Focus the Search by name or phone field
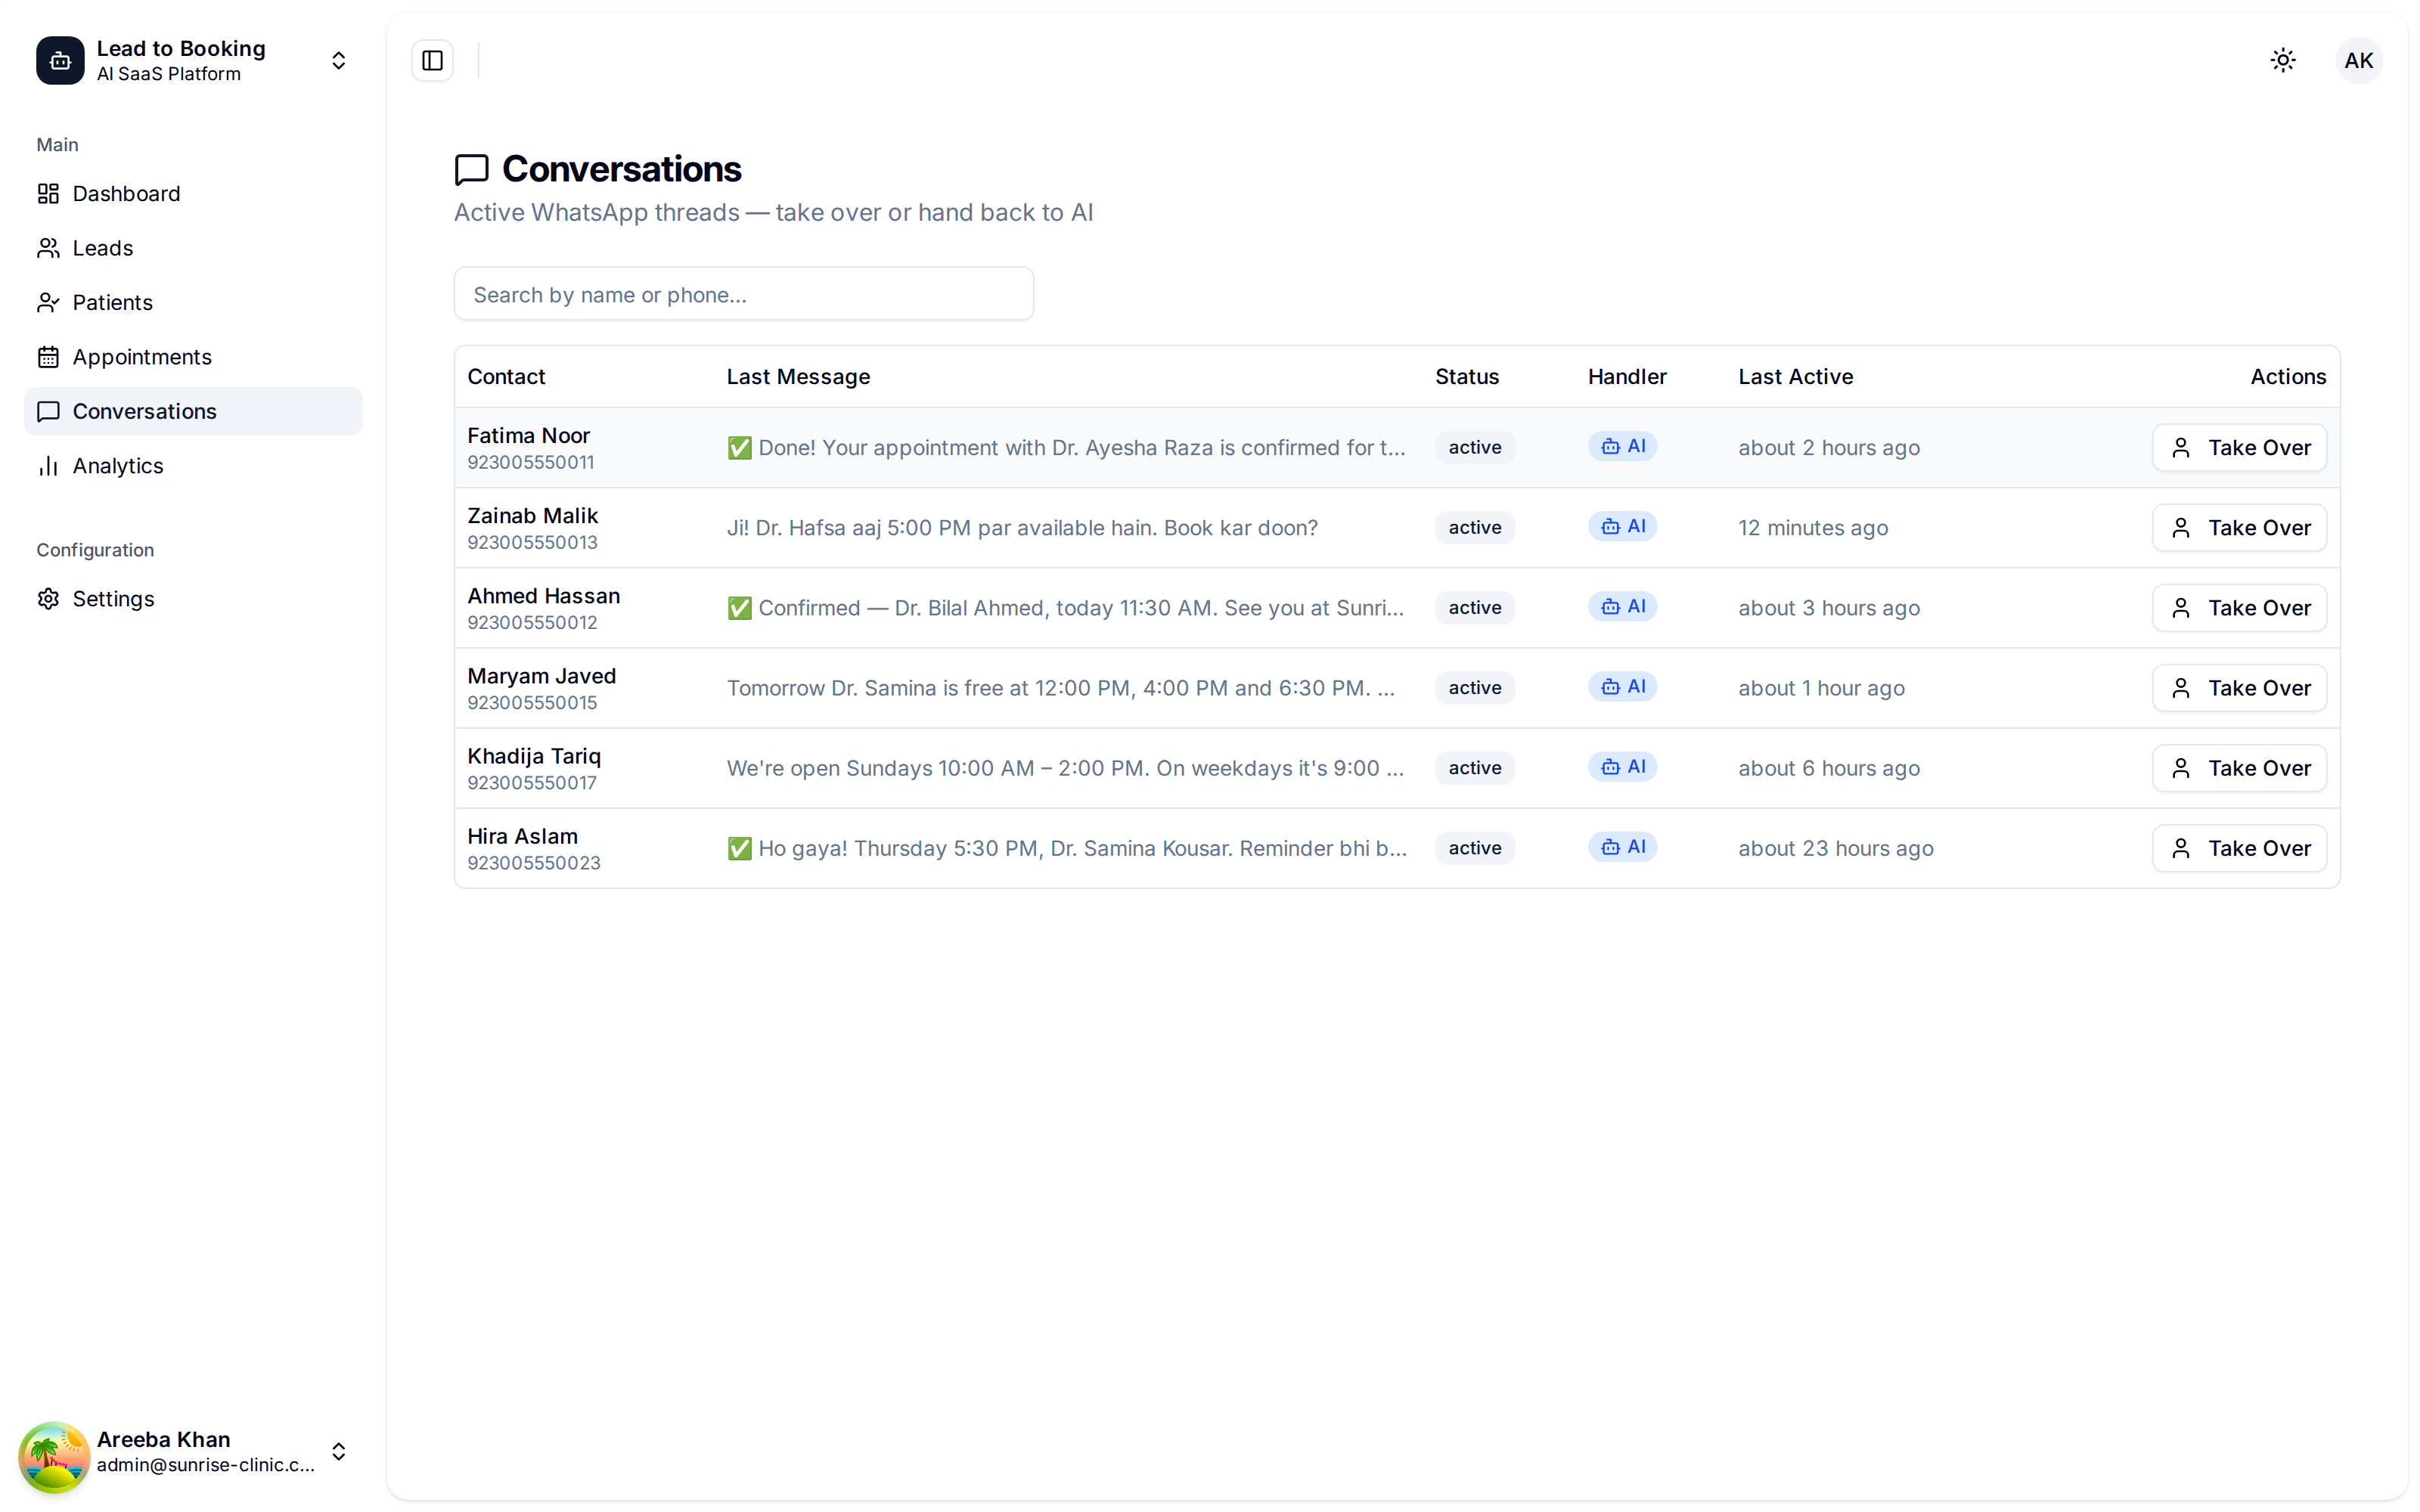This screenshot has height=1512, width=2420. (x=743, y=294)
